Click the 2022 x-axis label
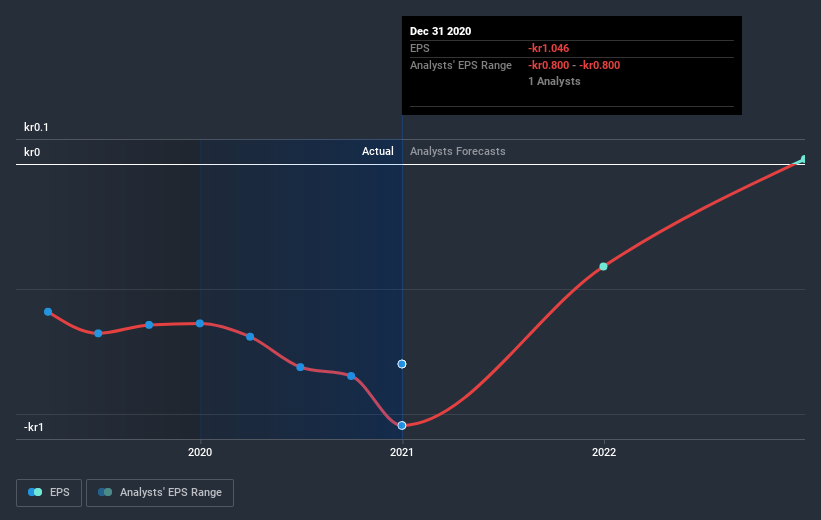This screenshot has width=821, height=520. [x=604, y=452]
